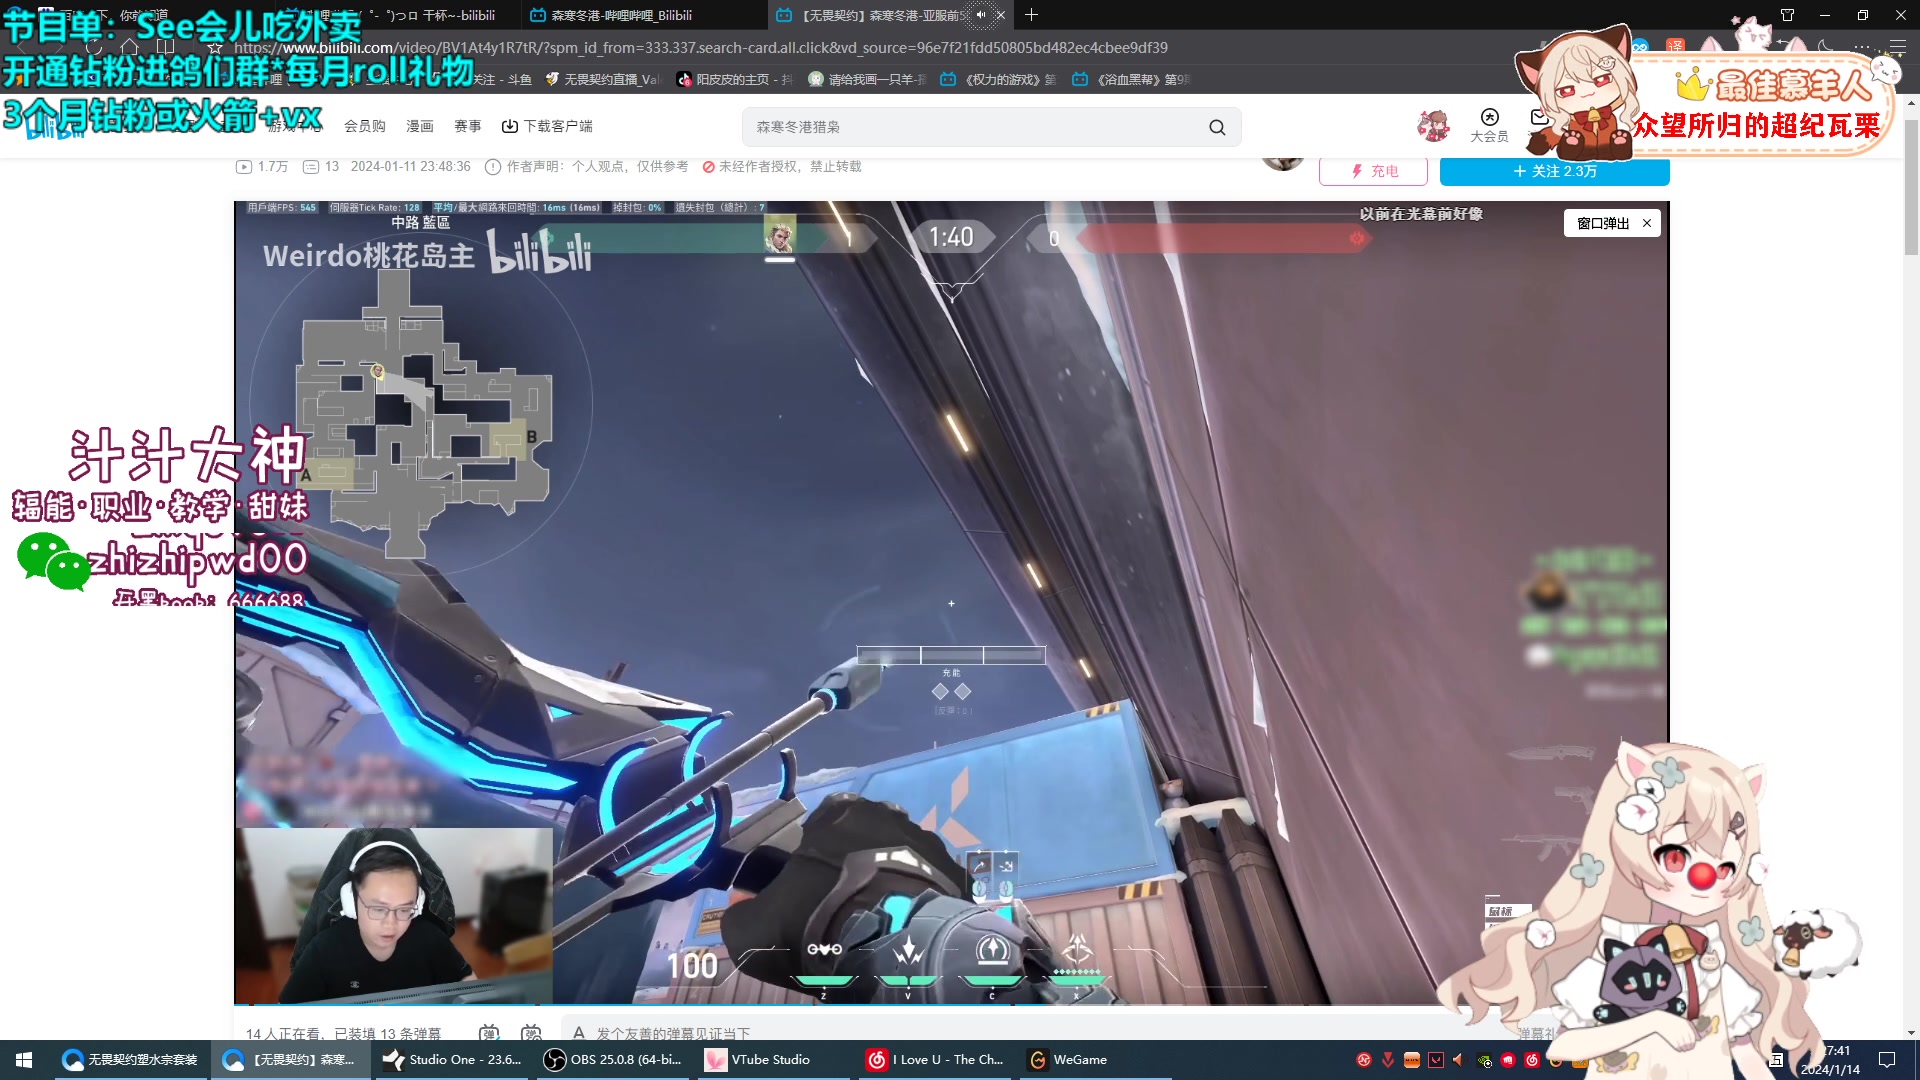Open taskbar item 无畏契约塑水宗套装
1920x1080 pixels.
[130, 1059]
